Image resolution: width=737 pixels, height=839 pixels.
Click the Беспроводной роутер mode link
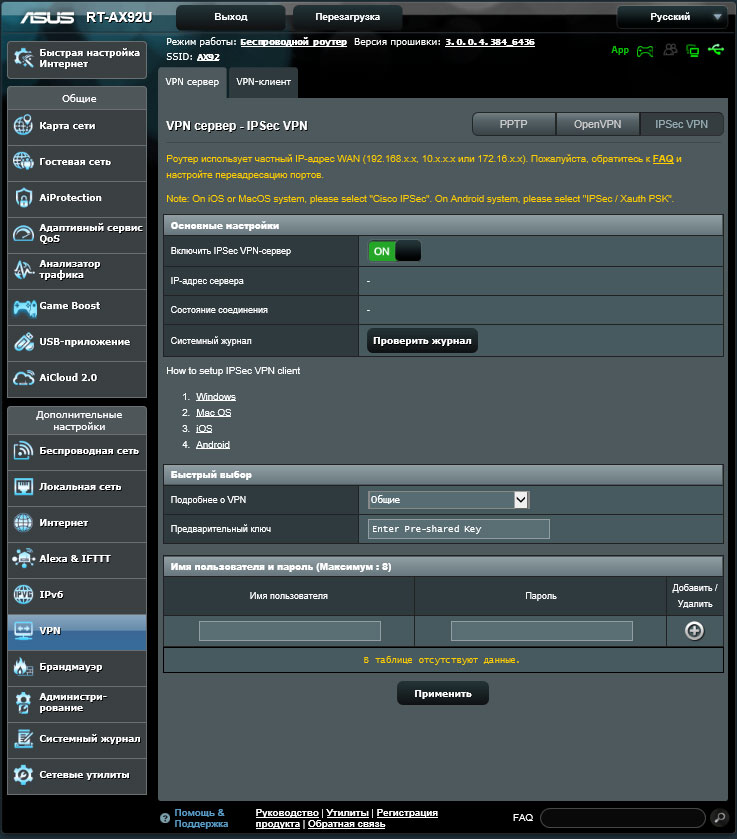(293, 42)
